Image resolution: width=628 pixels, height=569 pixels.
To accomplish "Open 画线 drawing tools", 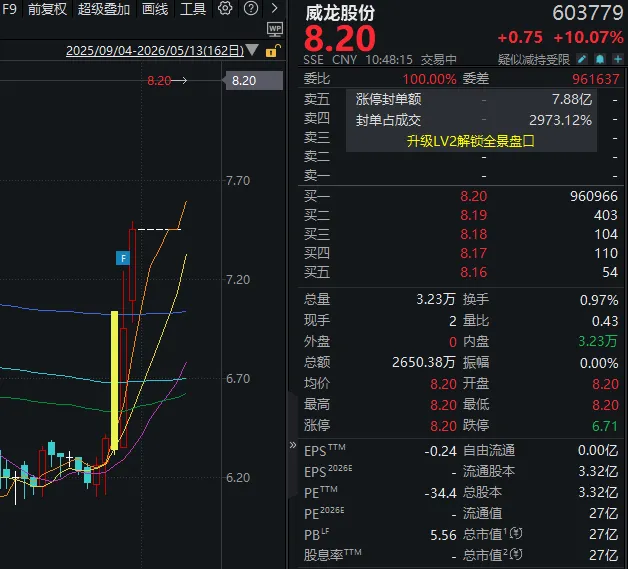I will coord(155,9).
